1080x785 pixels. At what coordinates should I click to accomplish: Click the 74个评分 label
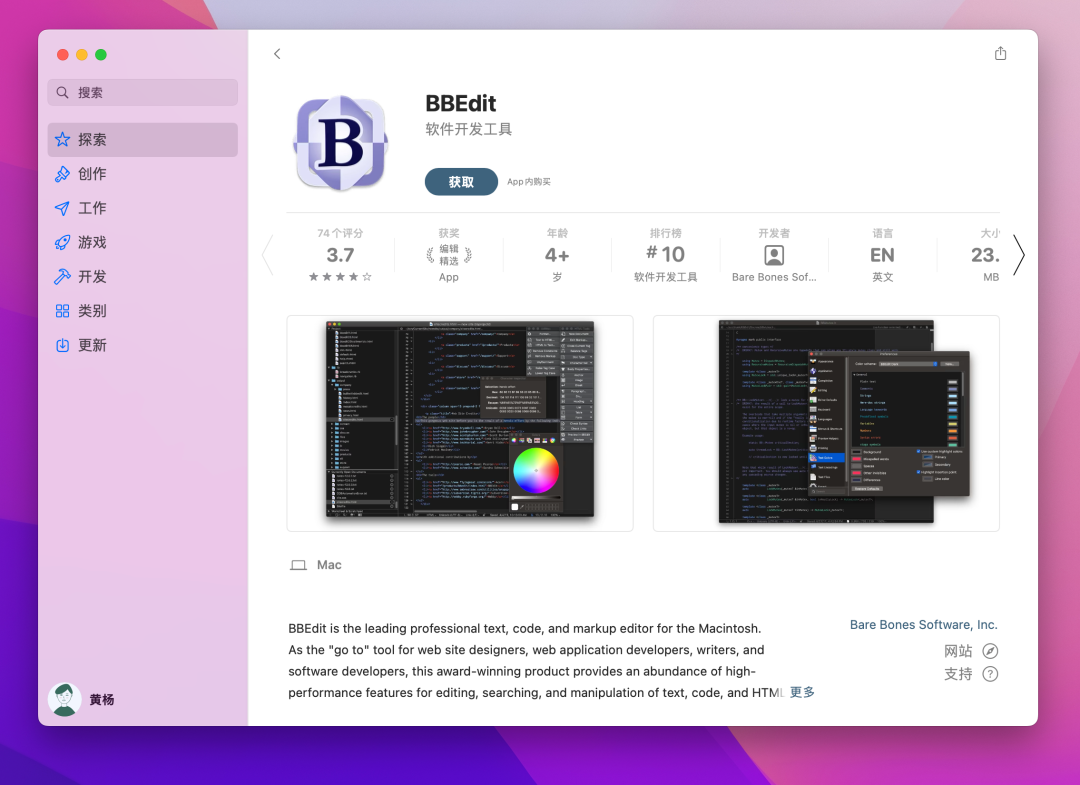pyautogui.click(x=340, y=233)
